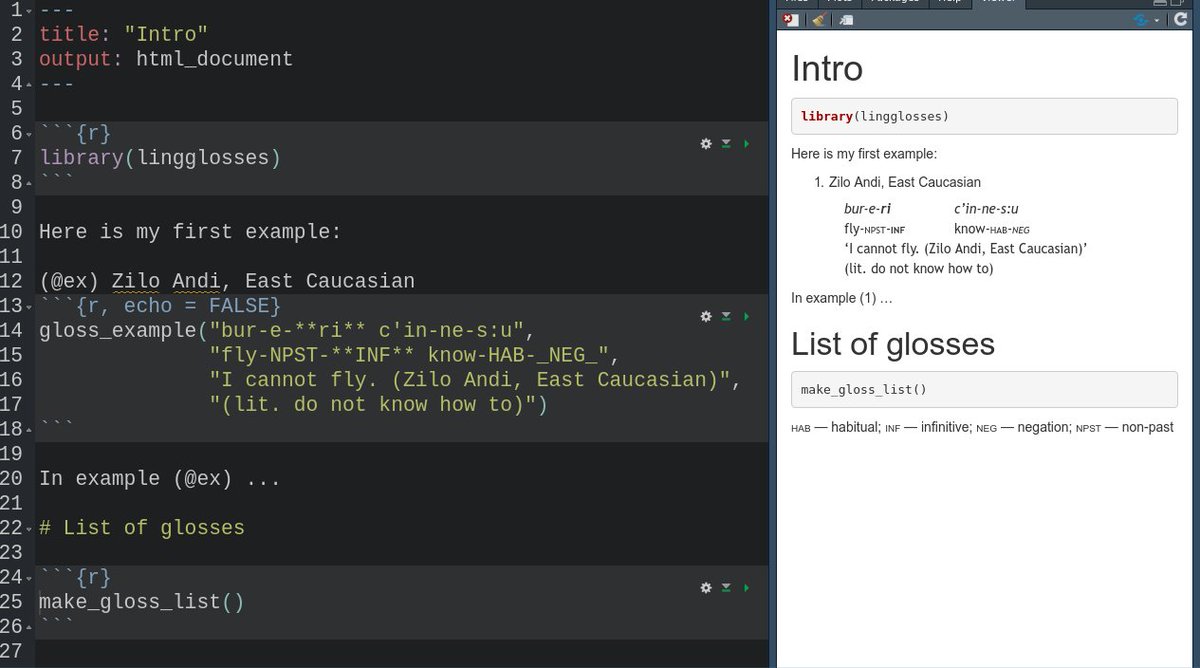Remove current Viewer item with red X icon
This screenshot has height=668, width=1200.
(x=790, y=19)
